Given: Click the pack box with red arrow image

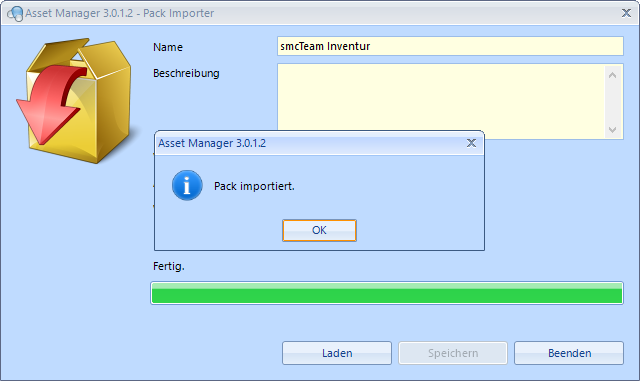Looking at the screenshot, I should (74, 100).
